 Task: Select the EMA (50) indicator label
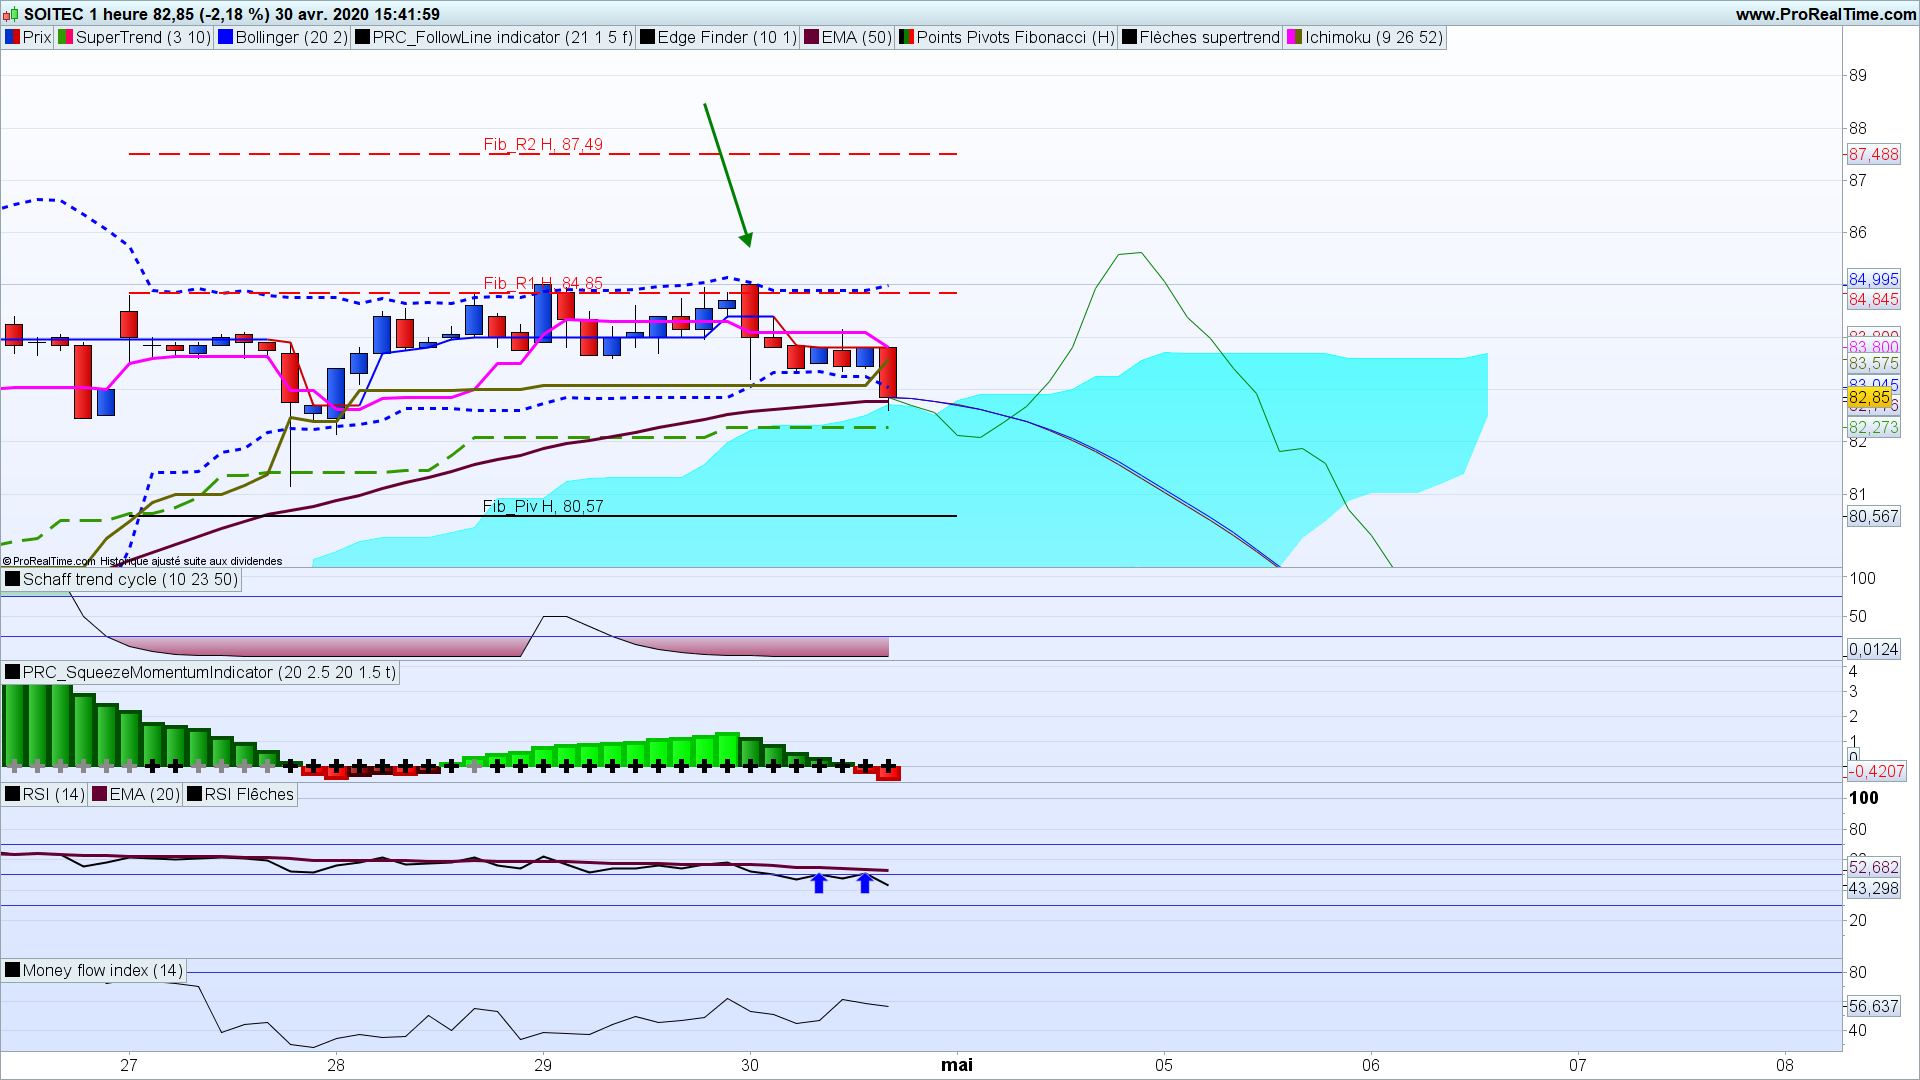pyautogui.click(x=856, y=37)
